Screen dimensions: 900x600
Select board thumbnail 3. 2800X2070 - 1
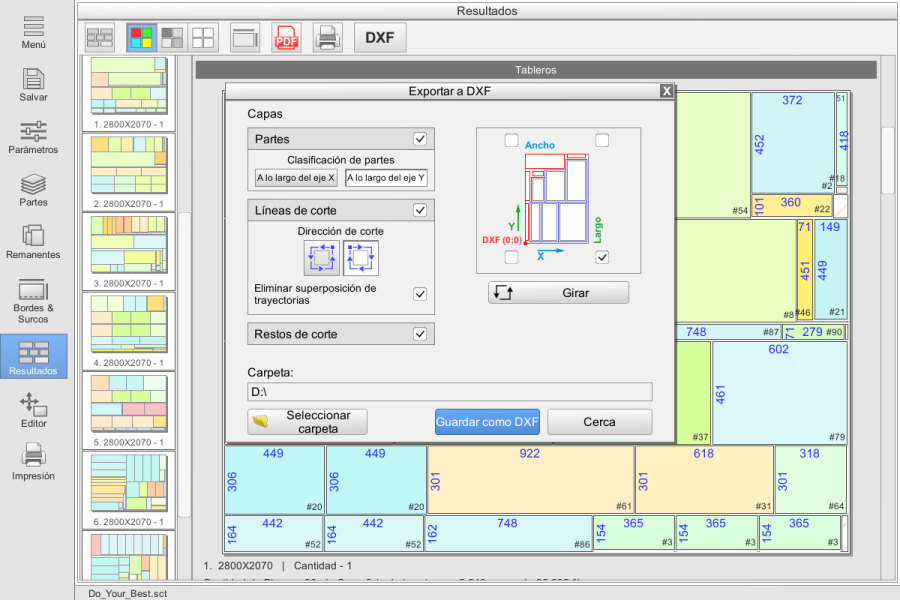(129, 252)
